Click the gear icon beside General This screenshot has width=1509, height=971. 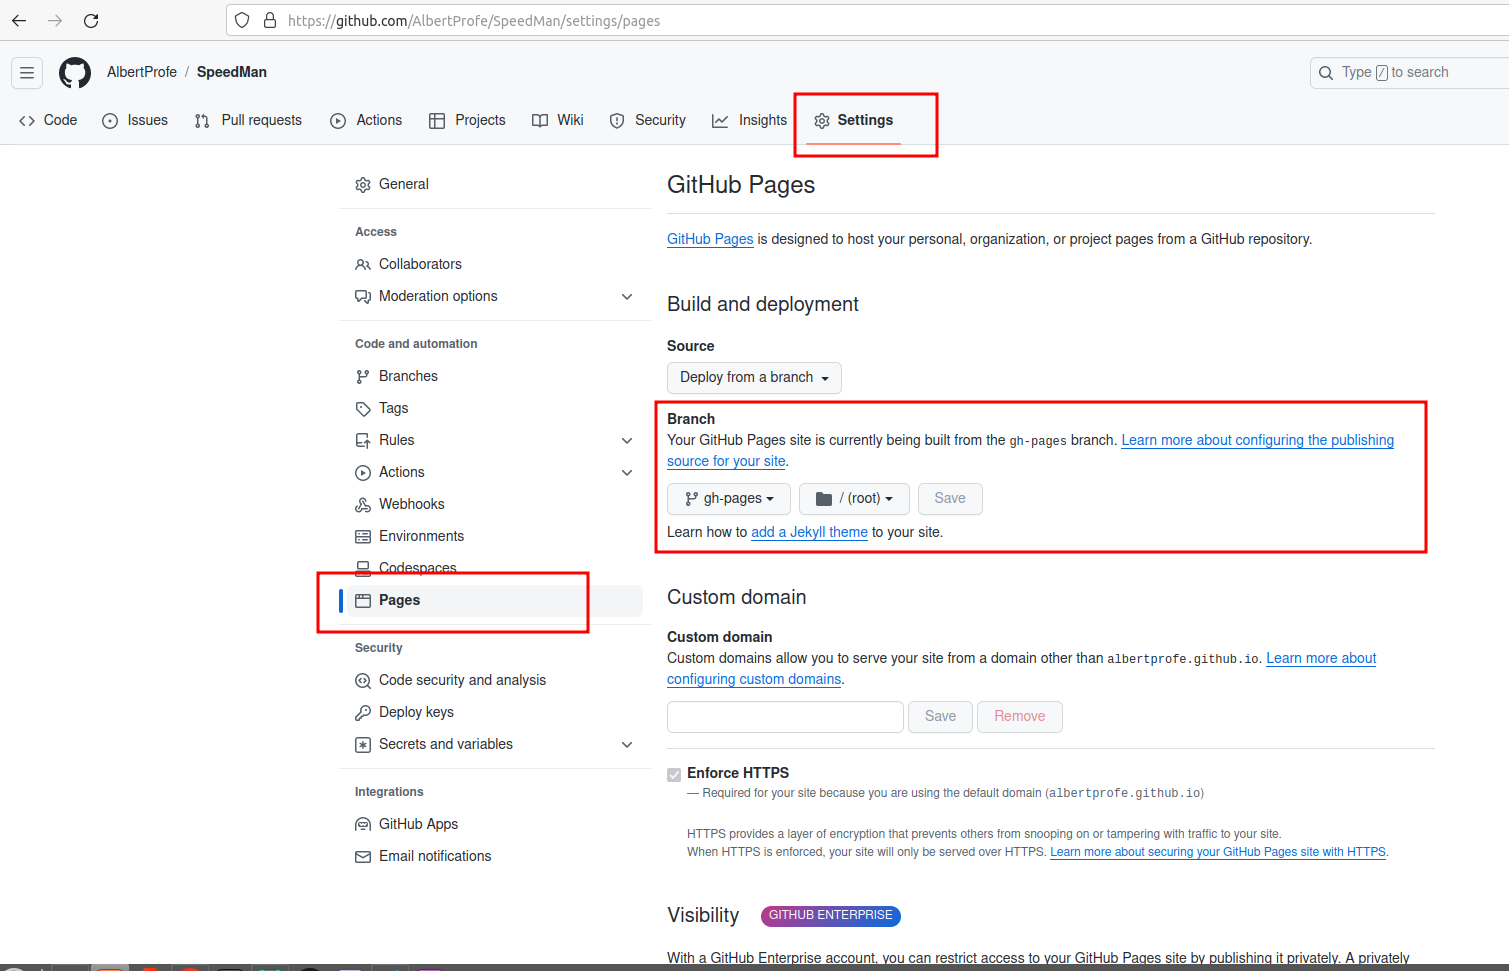pyautogui.click(x=363, y=185)
